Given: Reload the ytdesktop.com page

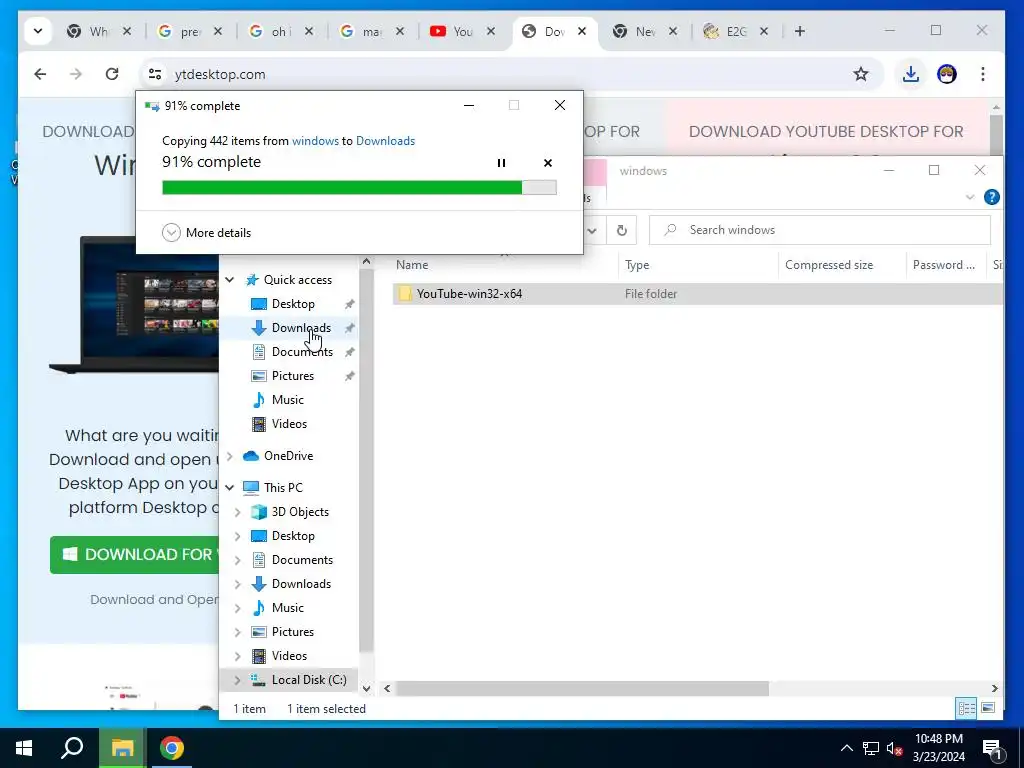Looking at the screenshot, I should (112, 74).
